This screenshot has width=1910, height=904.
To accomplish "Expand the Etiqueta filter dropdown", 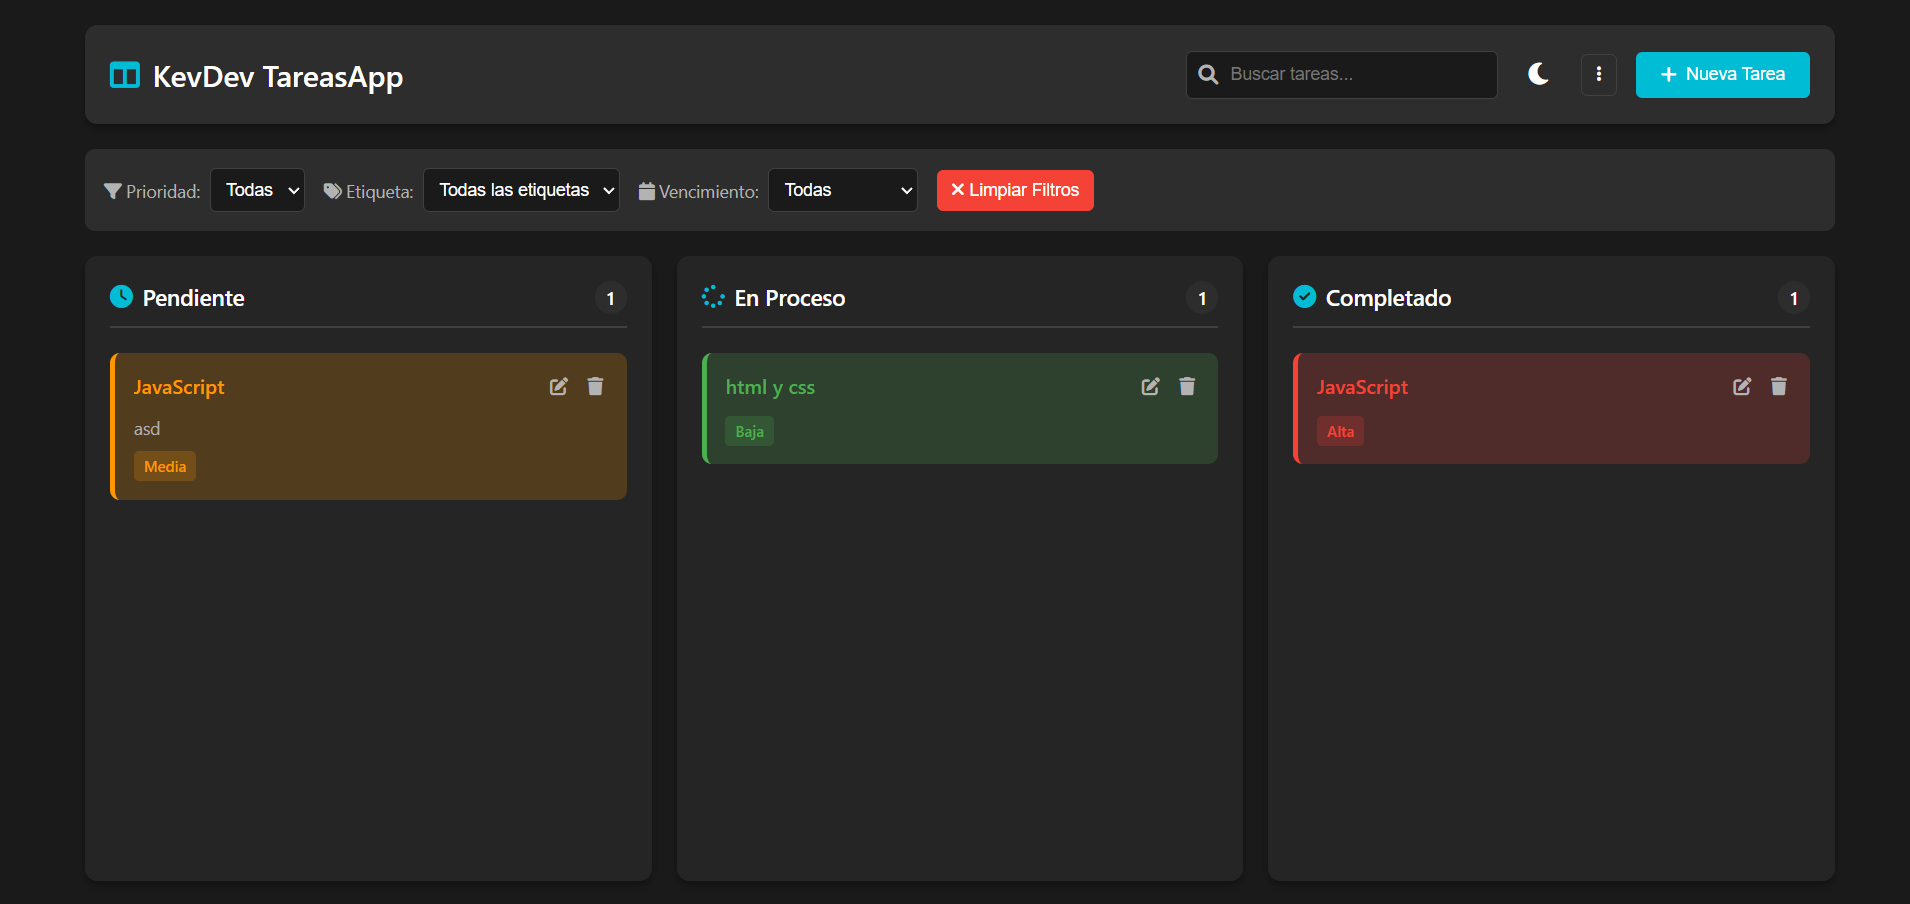I will pos(521,190).
